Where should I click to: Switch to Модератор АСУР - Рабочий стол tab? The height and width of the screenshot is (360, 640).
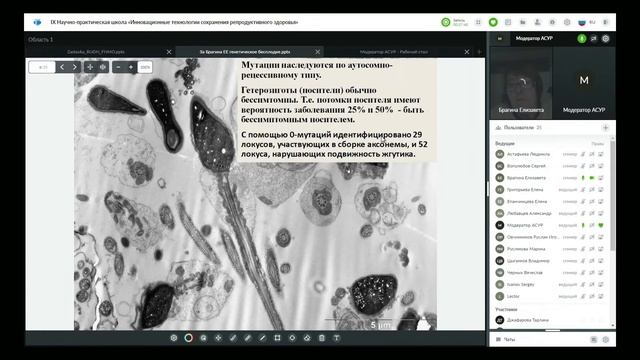pos(394,52)
